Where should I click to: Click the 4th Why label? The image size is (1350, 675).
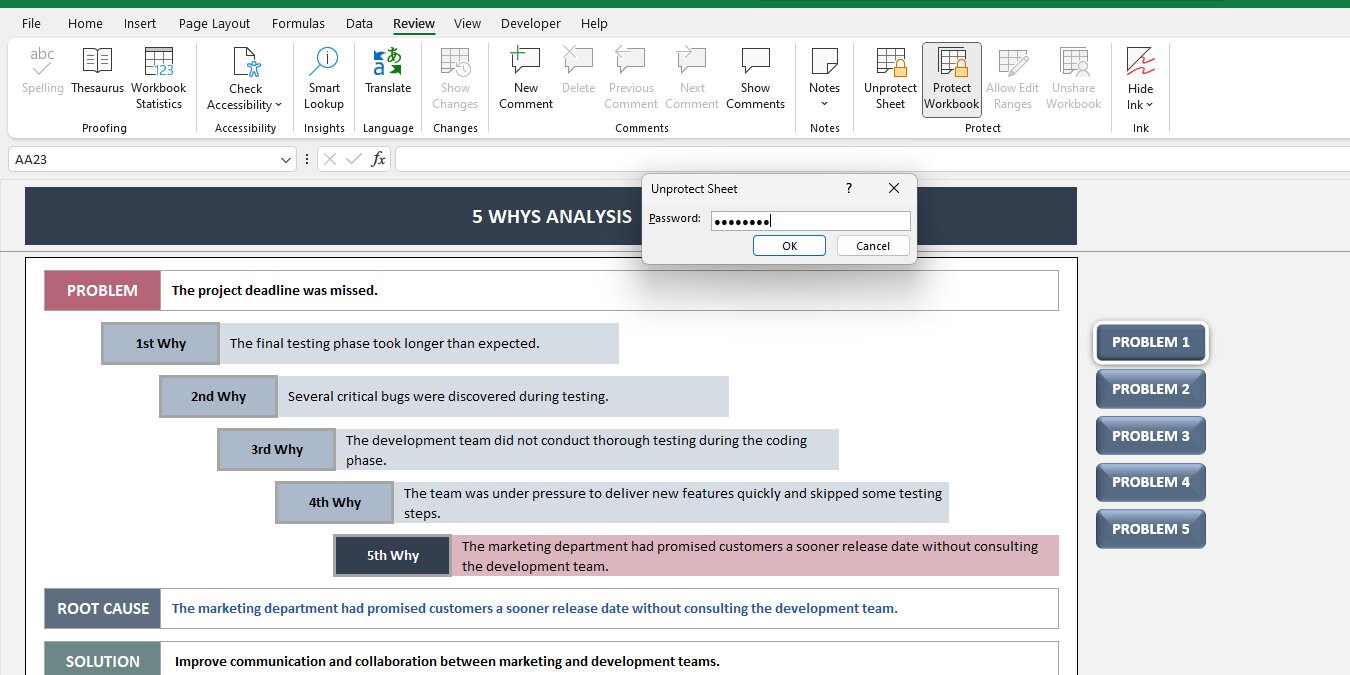pyautogui.click(x=334, y=502)
